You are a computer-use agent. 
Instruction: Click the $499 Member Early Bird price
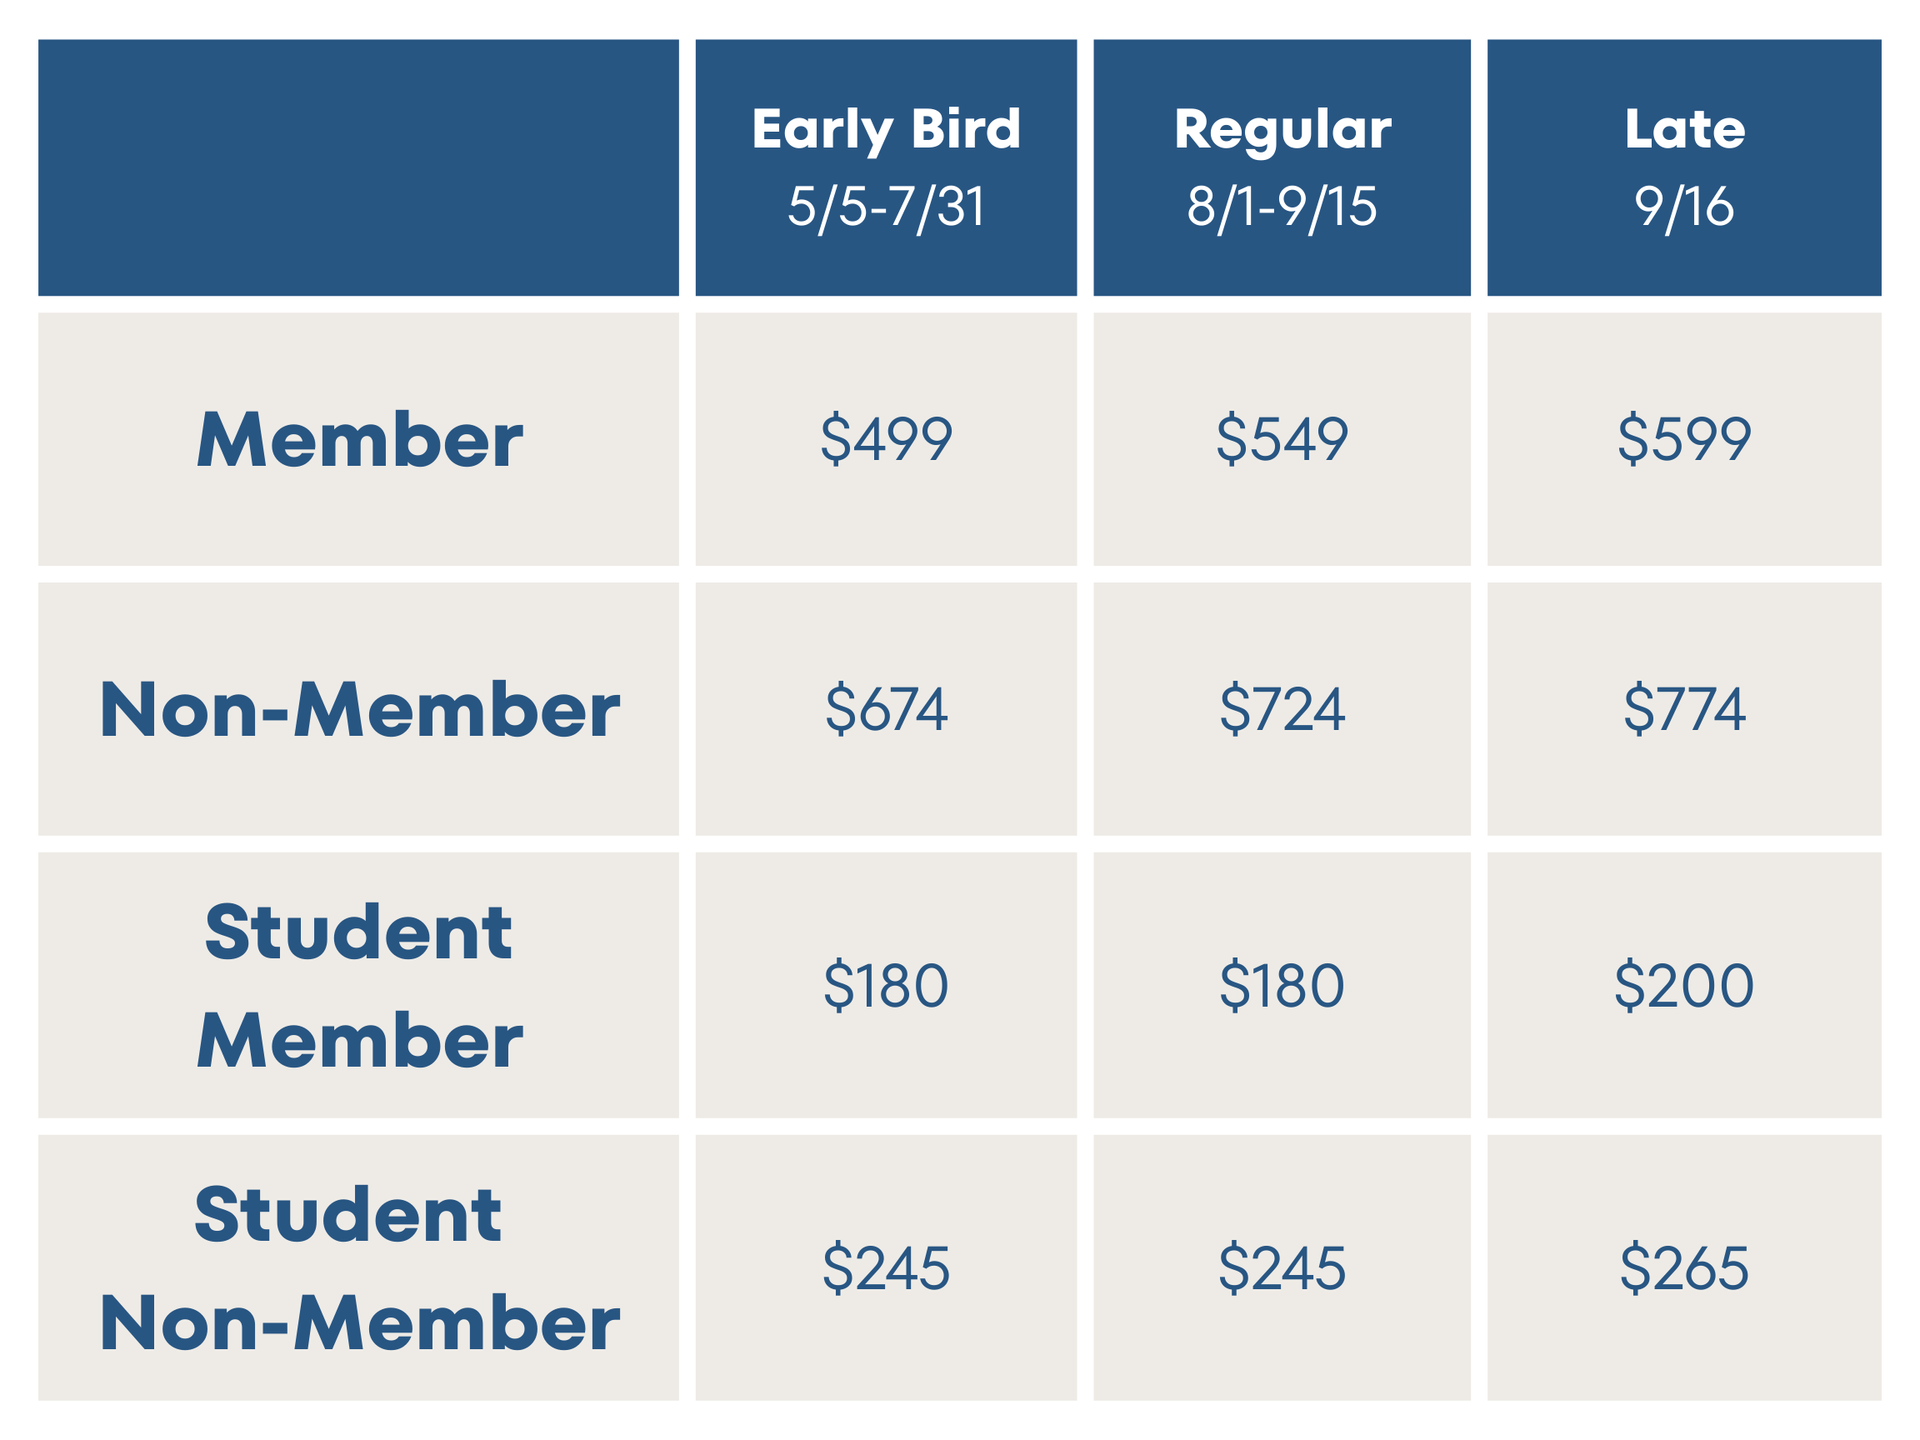[886, 439]
